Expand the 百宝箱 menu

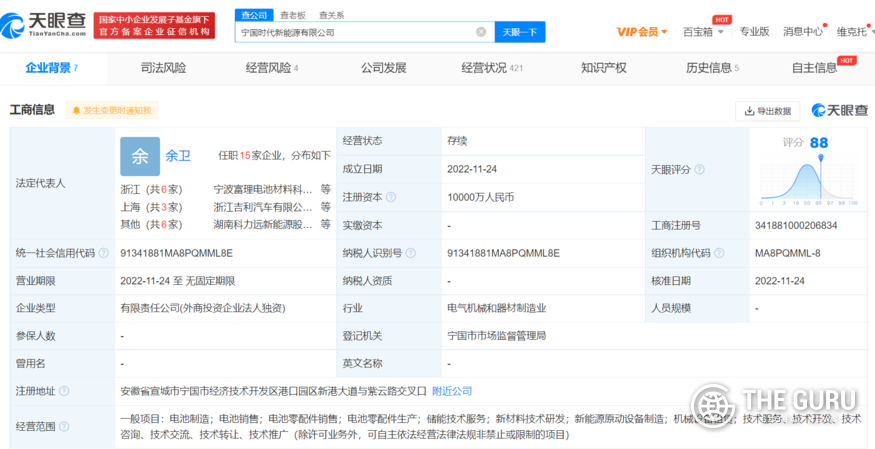(703, 32)
